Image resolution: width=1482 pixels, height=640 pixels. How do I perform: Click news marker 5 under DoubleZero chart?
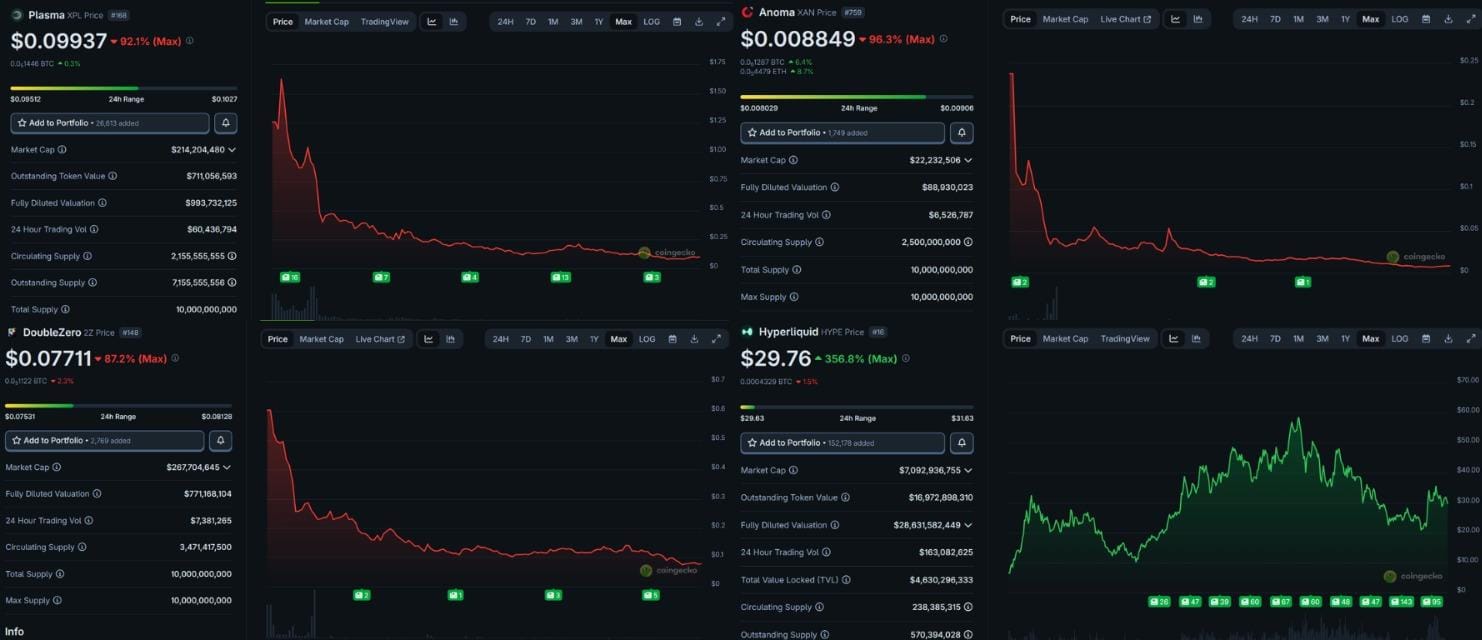click(x=650, y=595)
